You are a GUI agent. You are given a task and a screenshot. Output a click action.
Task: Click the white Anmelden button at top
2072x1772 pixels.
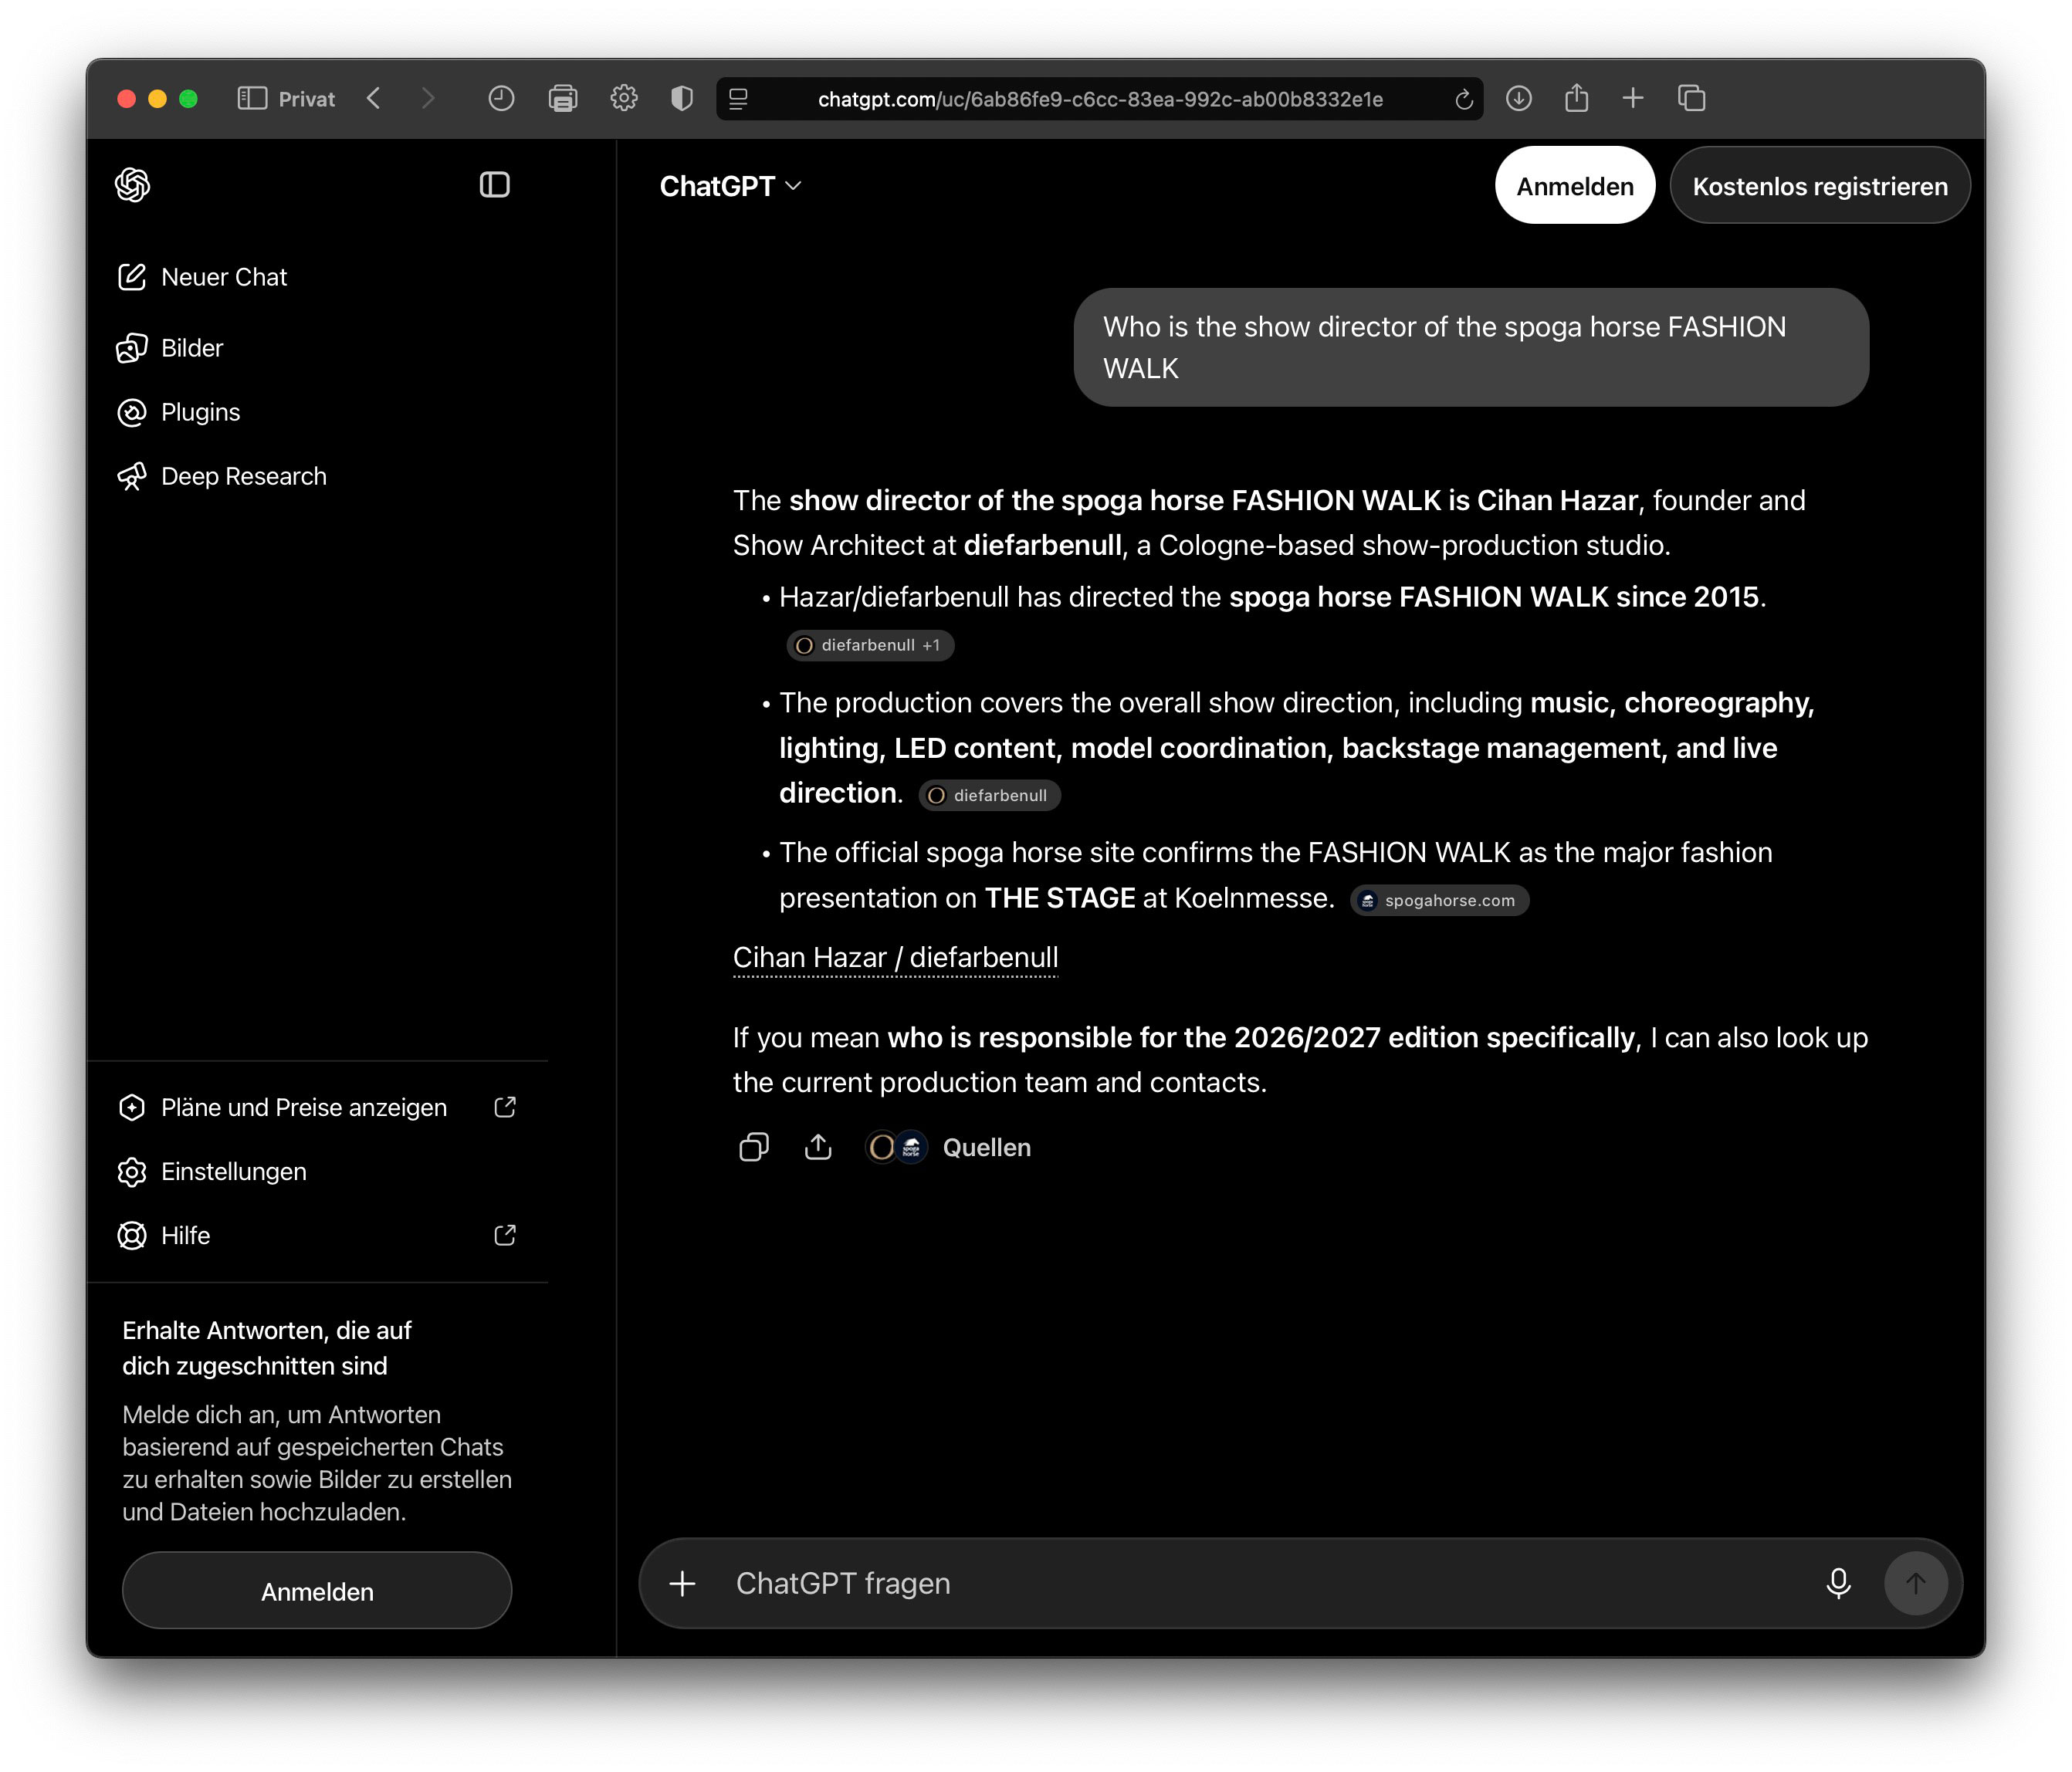1575,186
